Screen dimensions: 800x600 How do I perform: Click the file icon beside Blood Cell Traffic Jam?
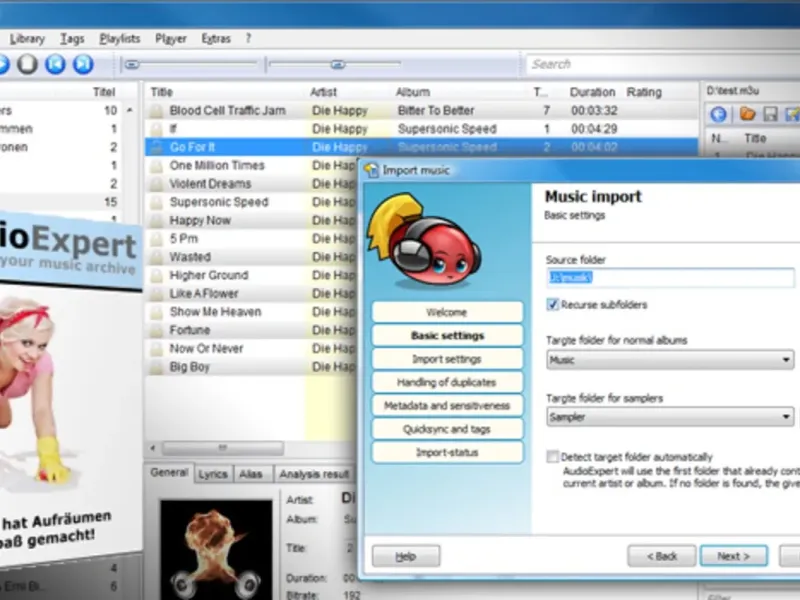click(157, 111)
